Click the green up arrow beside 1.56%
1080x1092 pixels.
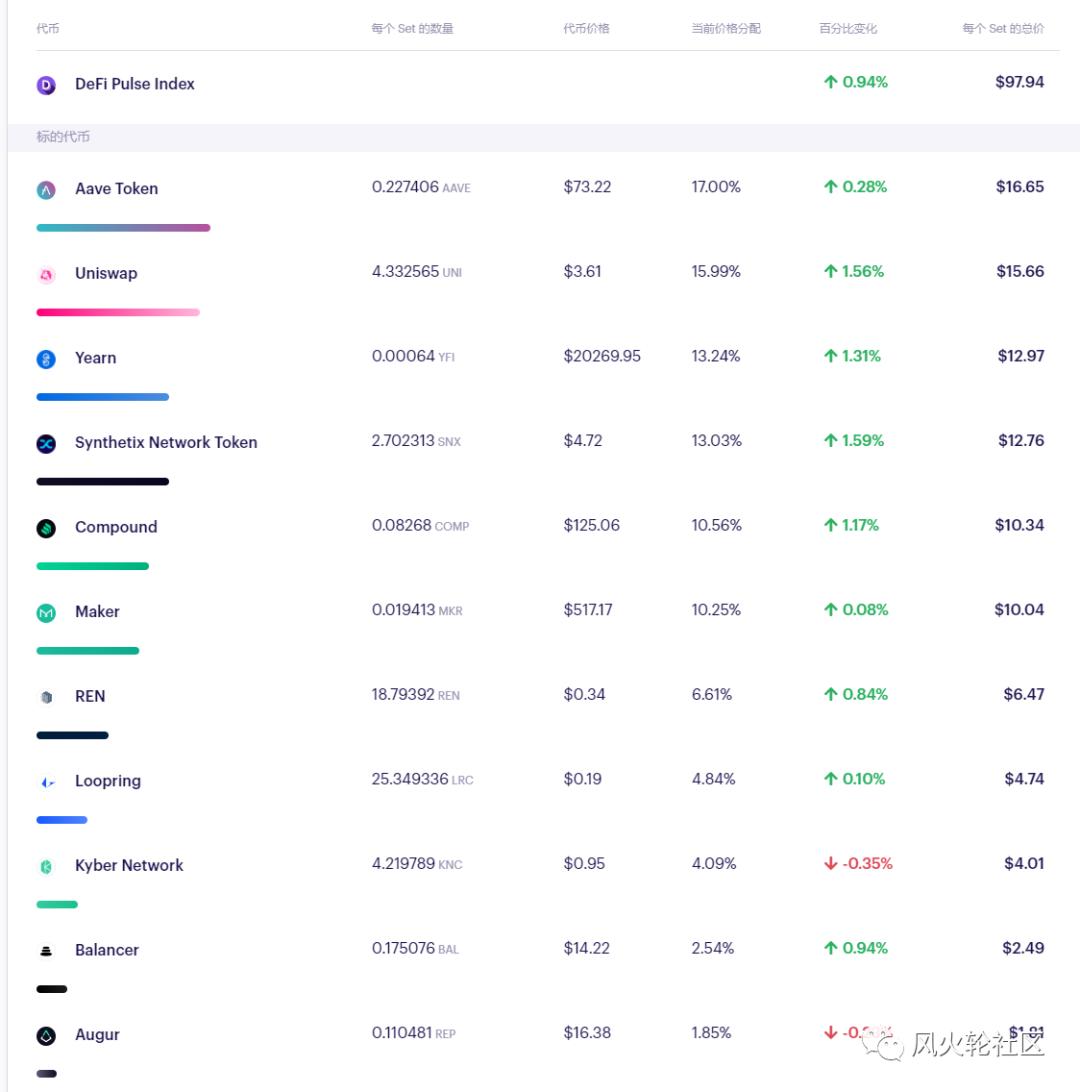pos(830,272)
